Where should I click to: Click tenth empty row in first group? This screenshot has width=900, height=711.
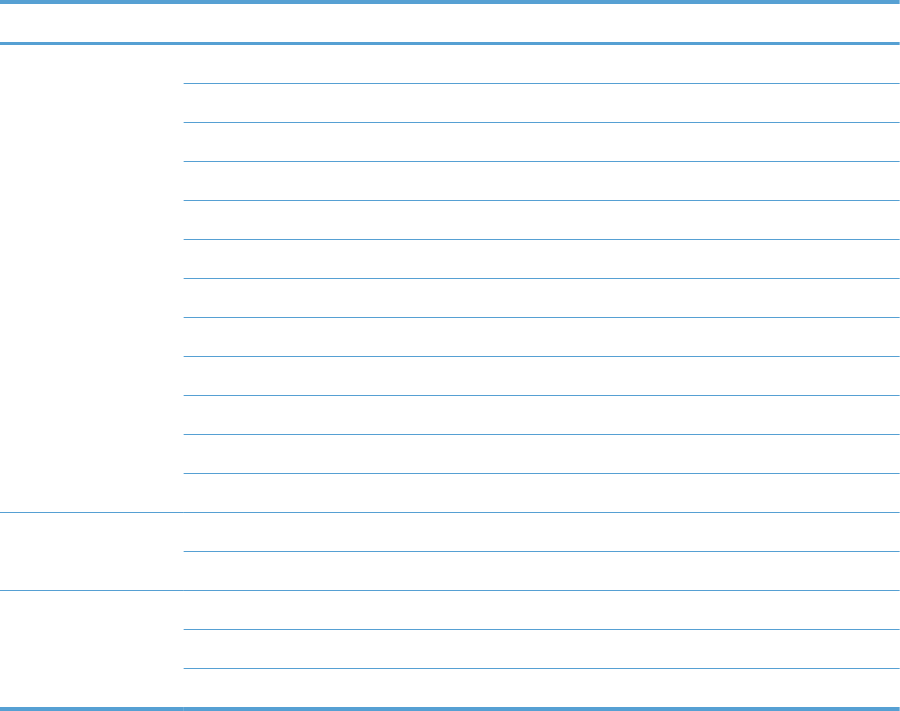541,415
